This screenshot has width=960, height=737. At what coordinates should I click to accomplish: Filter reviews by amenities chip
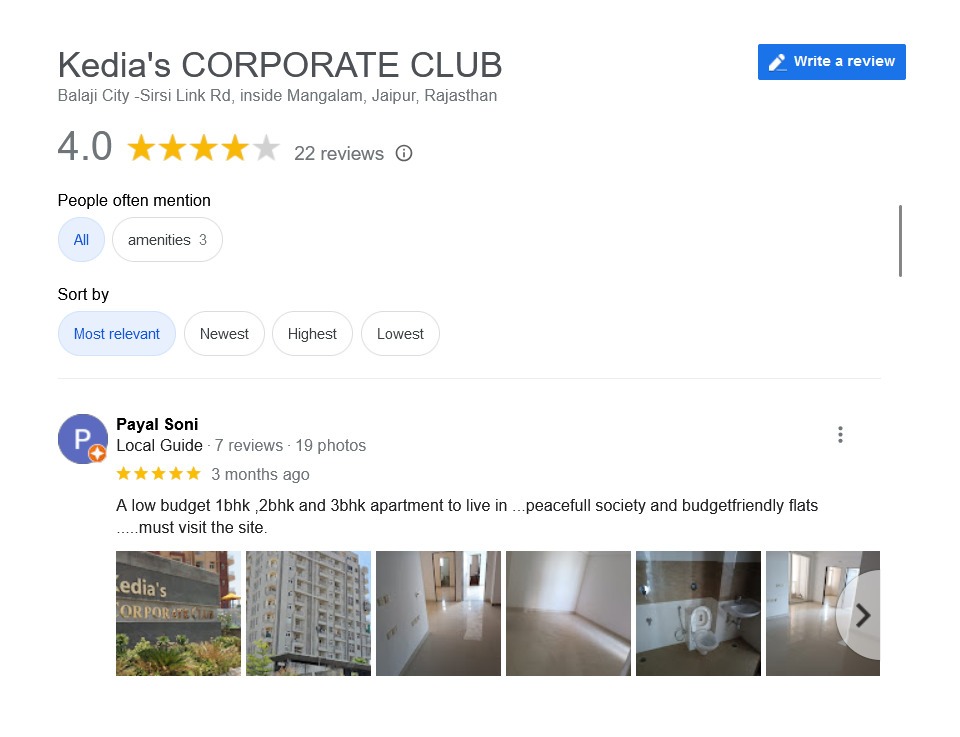coord(167,239)
